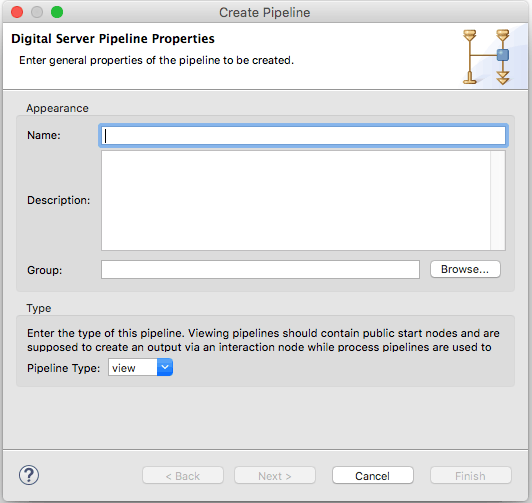Open help via the question mark icon
532x503 pixels.
[29, 475]
